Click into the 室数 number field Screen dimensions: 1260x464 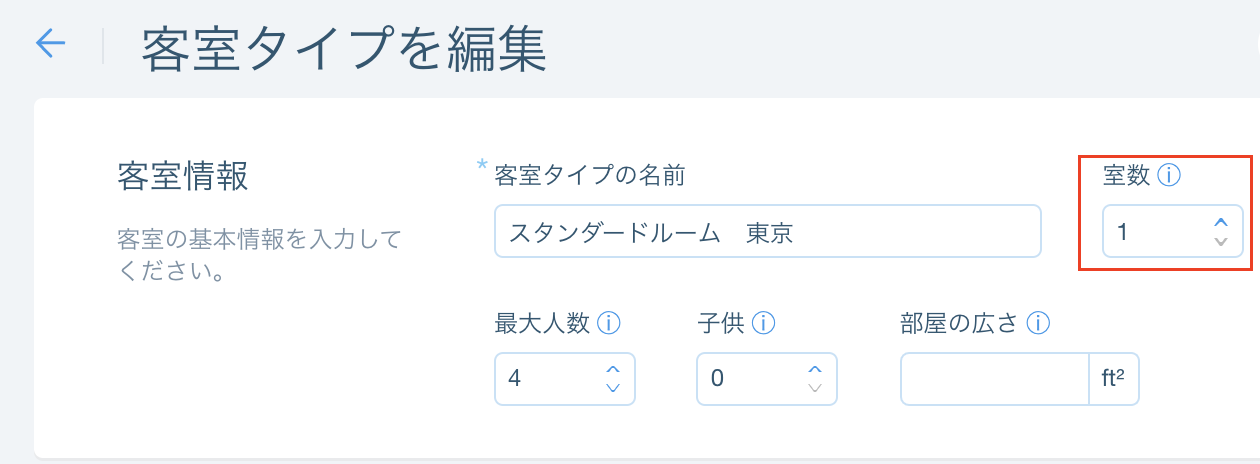[1173, 232]
